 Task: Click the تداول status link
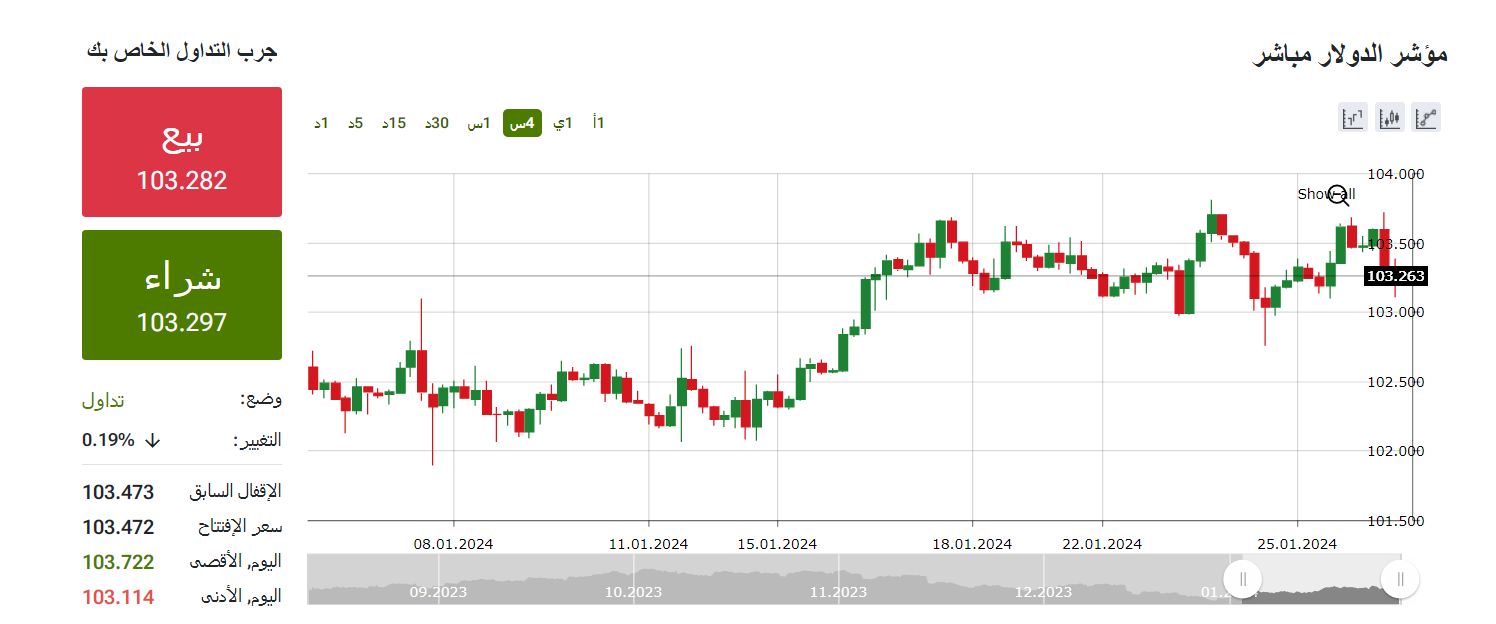pos(103,400)
